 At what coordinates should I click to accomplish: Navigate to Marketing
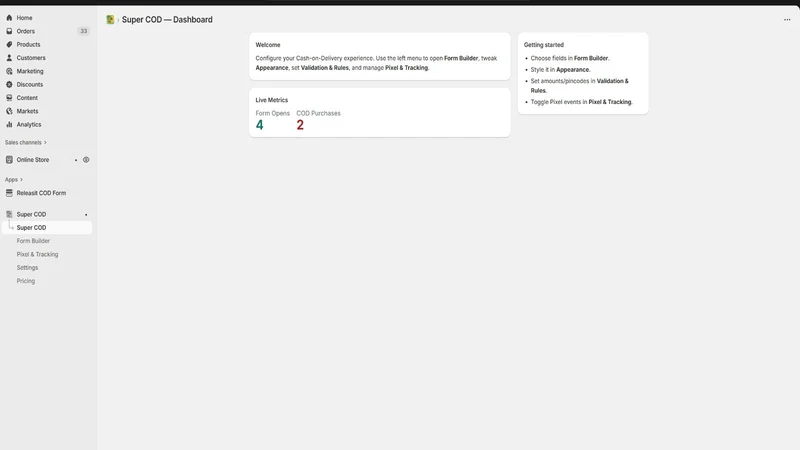[x=30, y=71]
